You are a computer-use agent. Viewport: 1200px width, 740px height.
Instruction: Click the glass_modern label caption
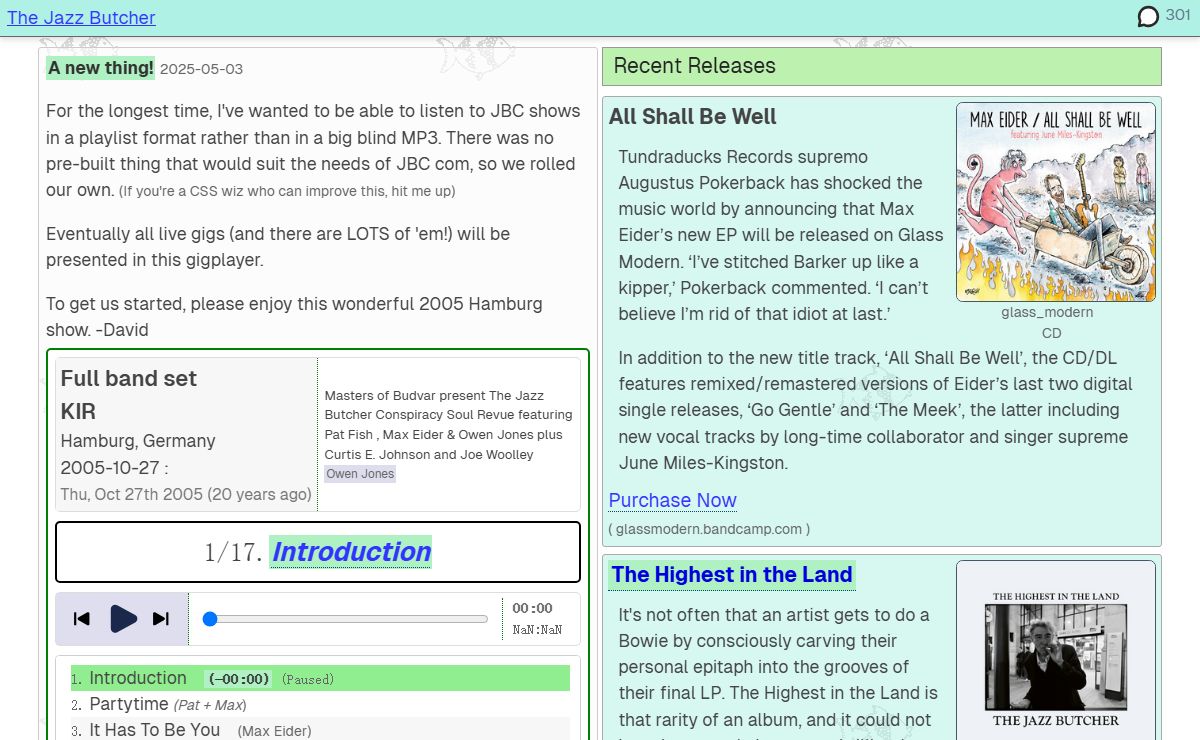coord(1047,312)
